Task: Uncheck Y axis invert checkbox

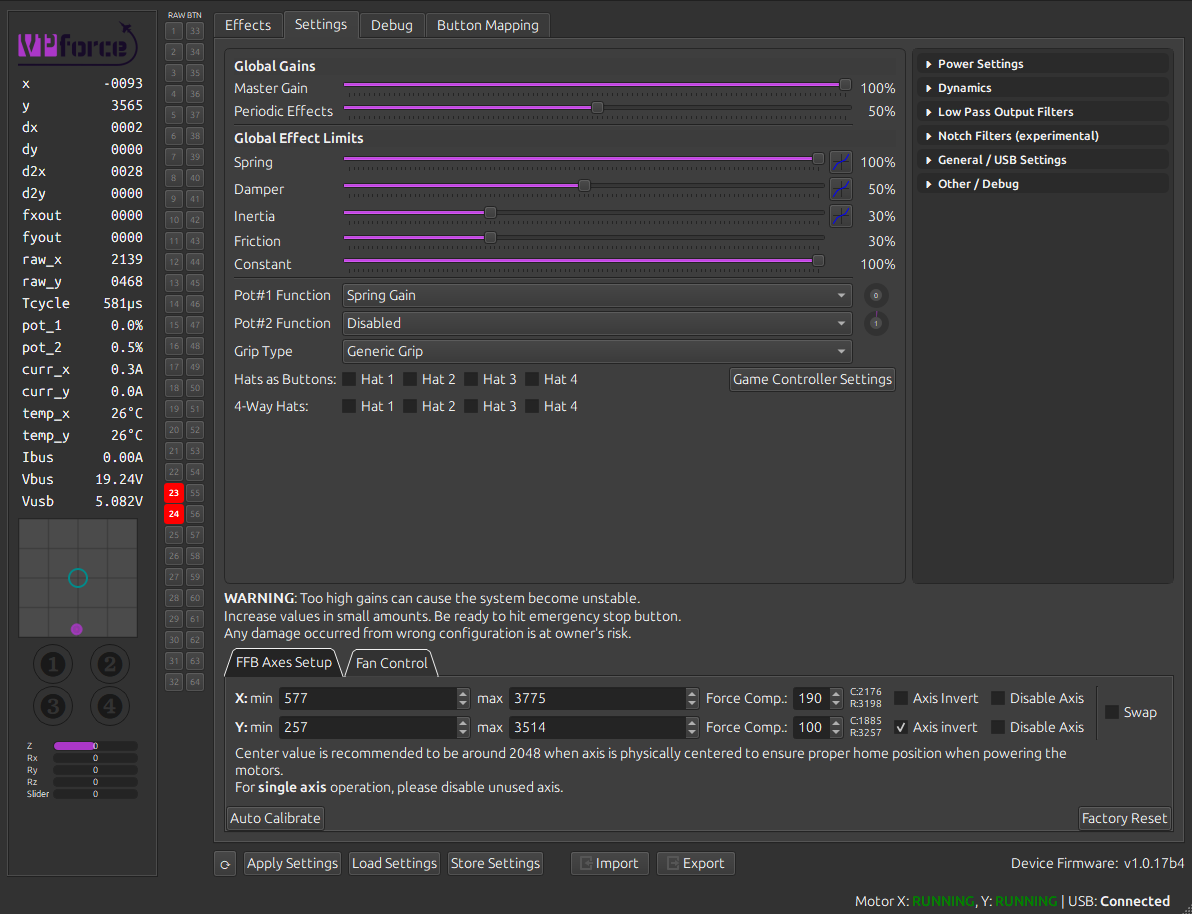Action: pyautogui.click(x=901, y=727)
